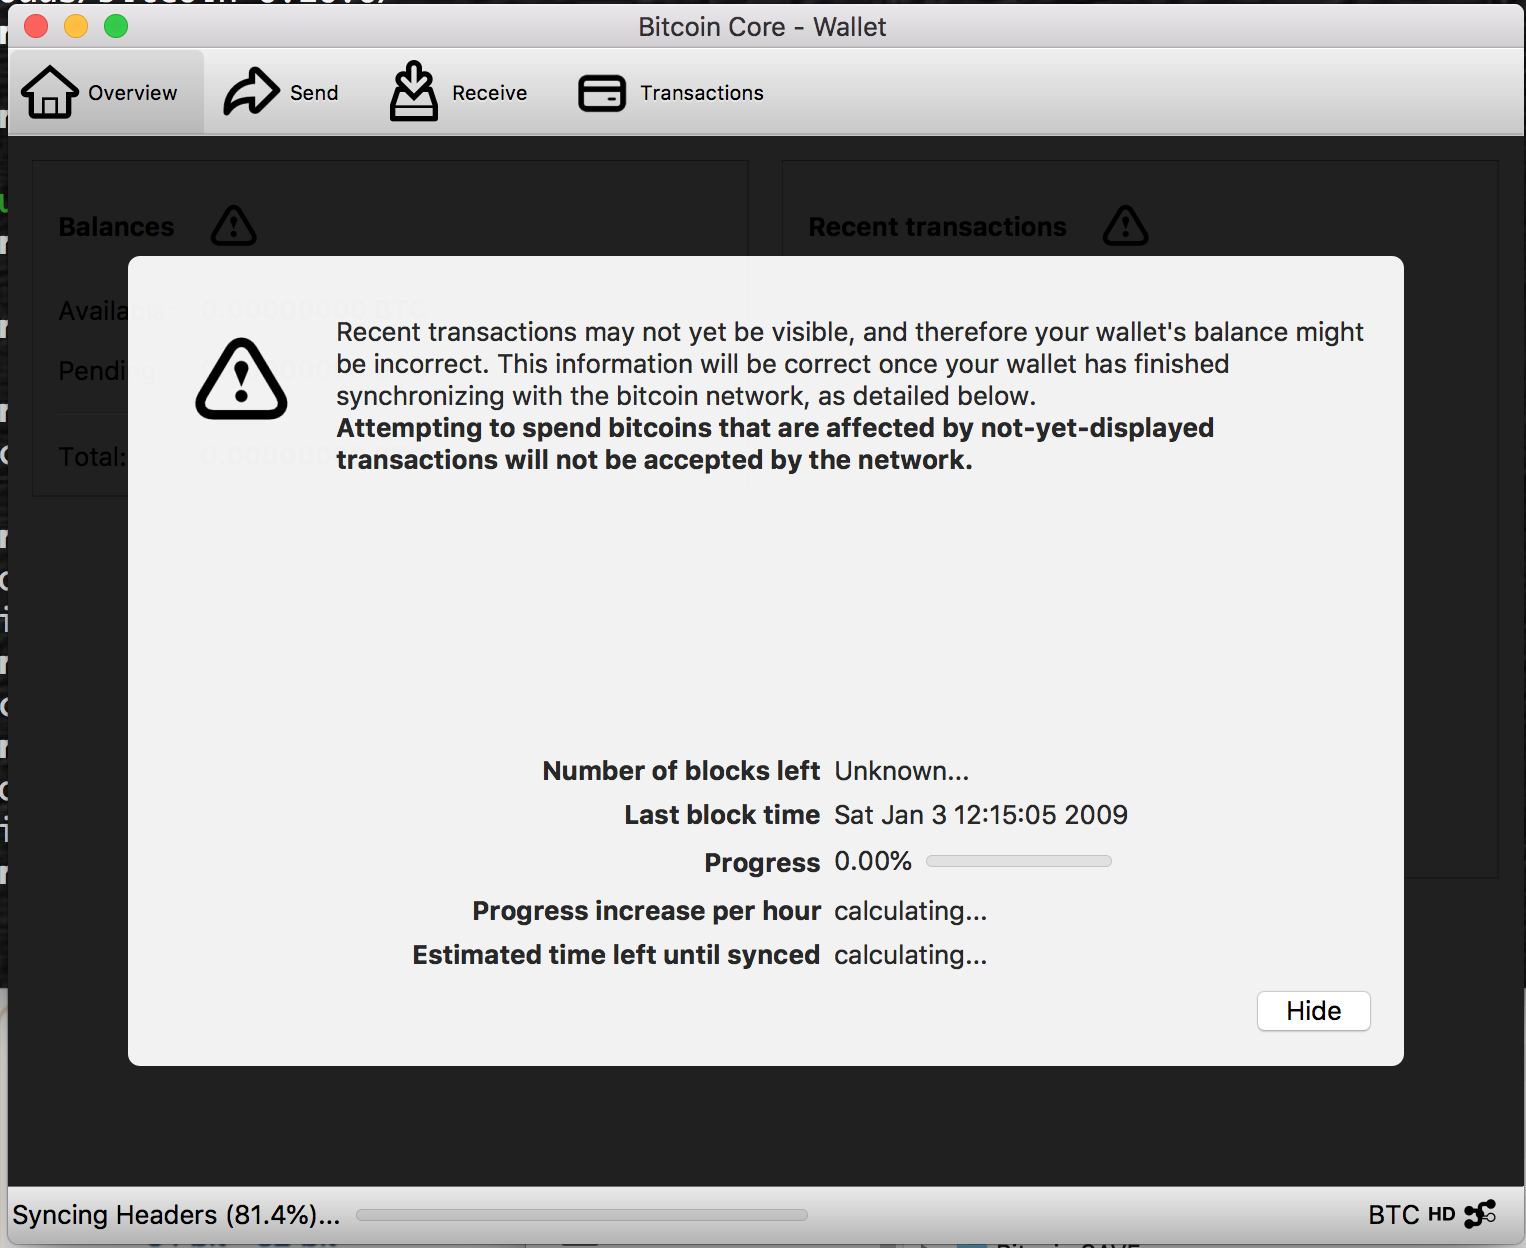
Task: Click the Progress bar beside 0.00%
Action: tap(1018, 861)
